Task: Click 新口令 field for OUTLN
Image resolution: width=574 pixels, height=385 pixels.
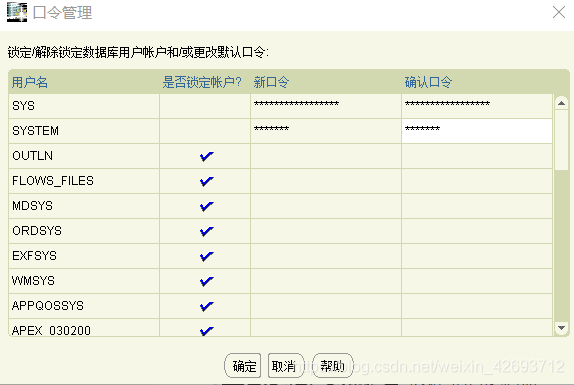Action: coord(326,156)
